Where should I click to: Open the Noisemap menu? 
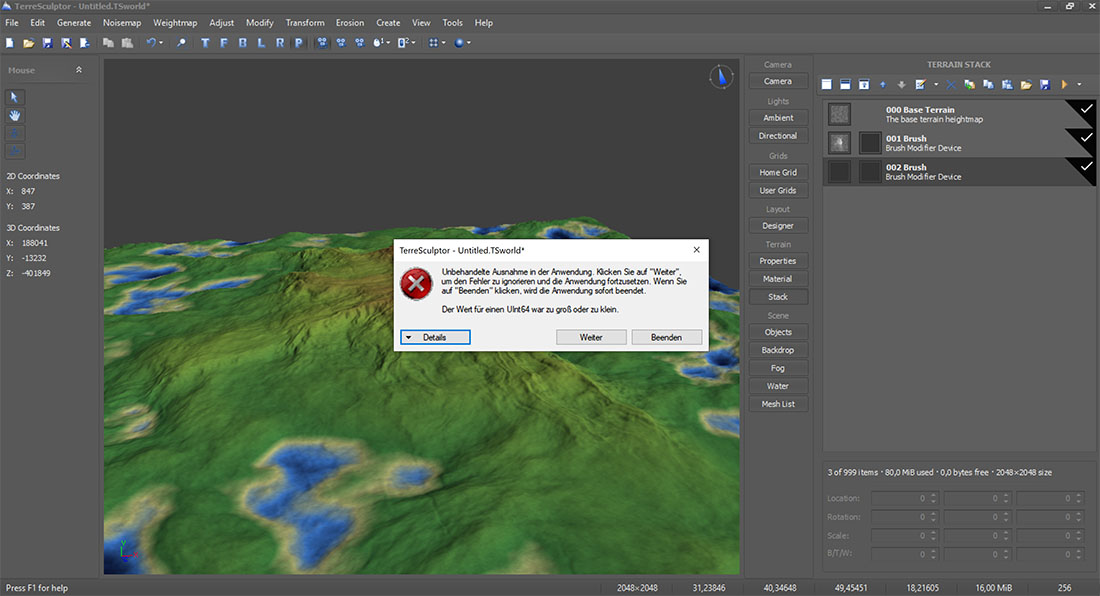(122, 22)
